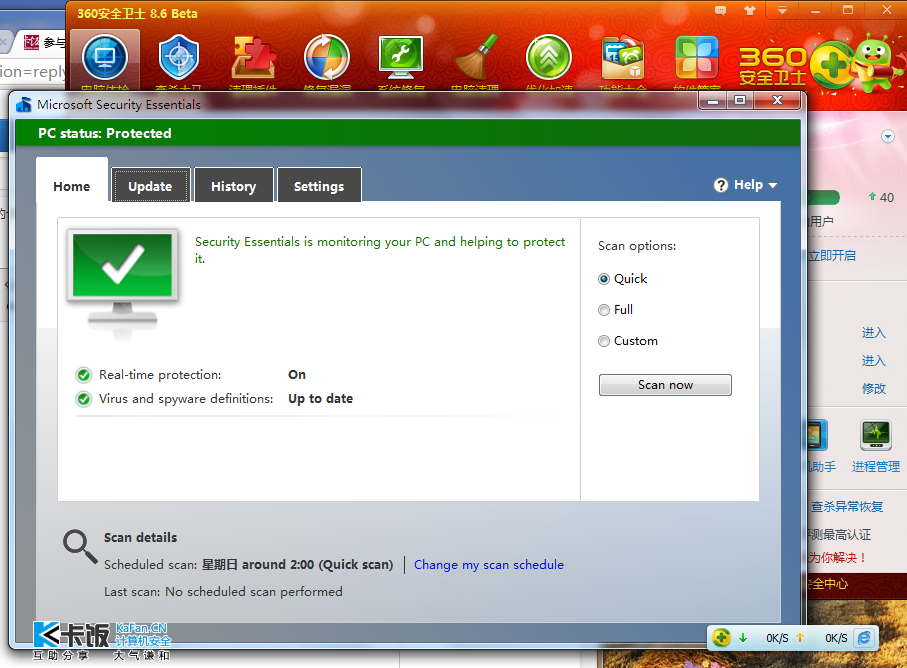This screenshot has width=907, height=668.
Task: Open the wrench-on-monitor system repair icon
Action: (x=401, y=58)
